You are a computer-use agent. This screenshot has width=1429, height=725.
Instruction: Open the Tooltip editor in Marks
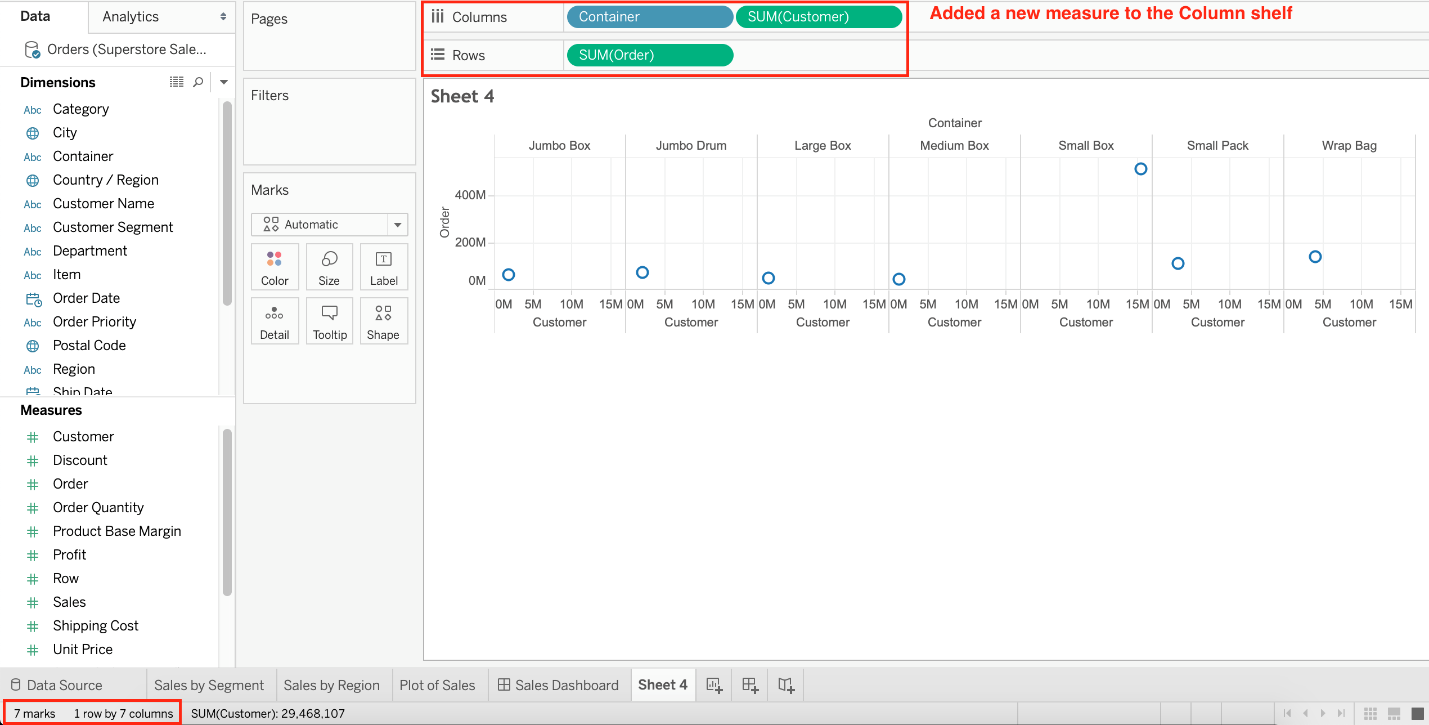329,321
